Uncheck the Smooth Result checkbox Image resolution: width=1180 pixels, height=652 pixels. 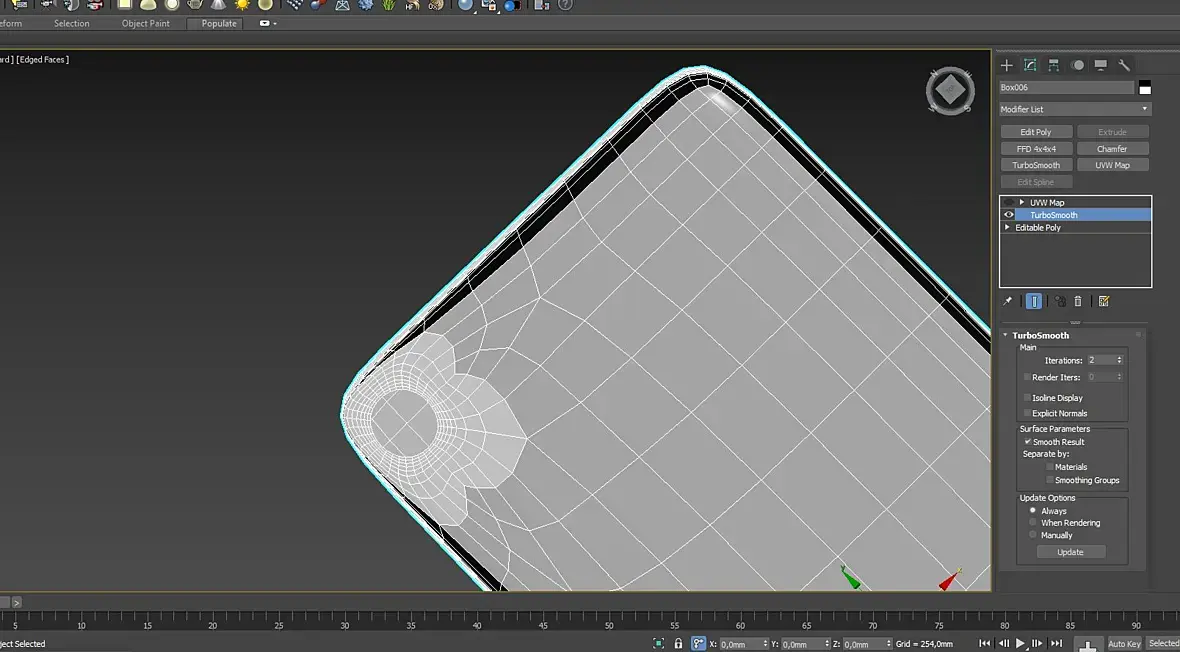pos(1027,442)
